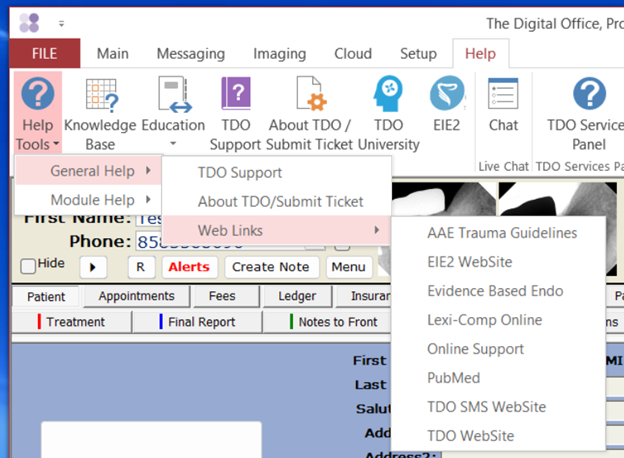Toggle the Hide checkbox

click(28, 265)
